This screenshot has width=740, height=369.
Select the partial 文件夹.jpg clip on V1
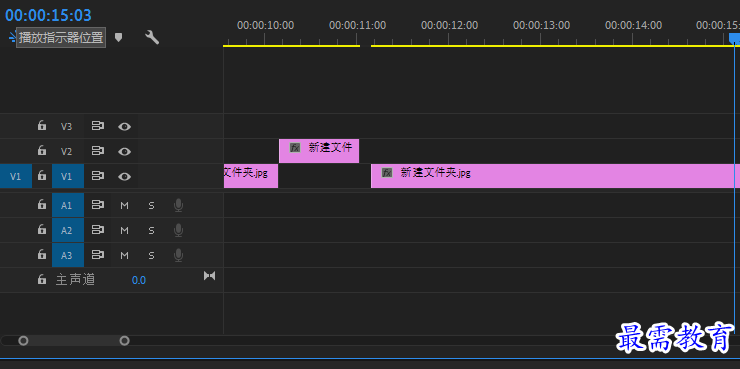[x=251, y=176]
